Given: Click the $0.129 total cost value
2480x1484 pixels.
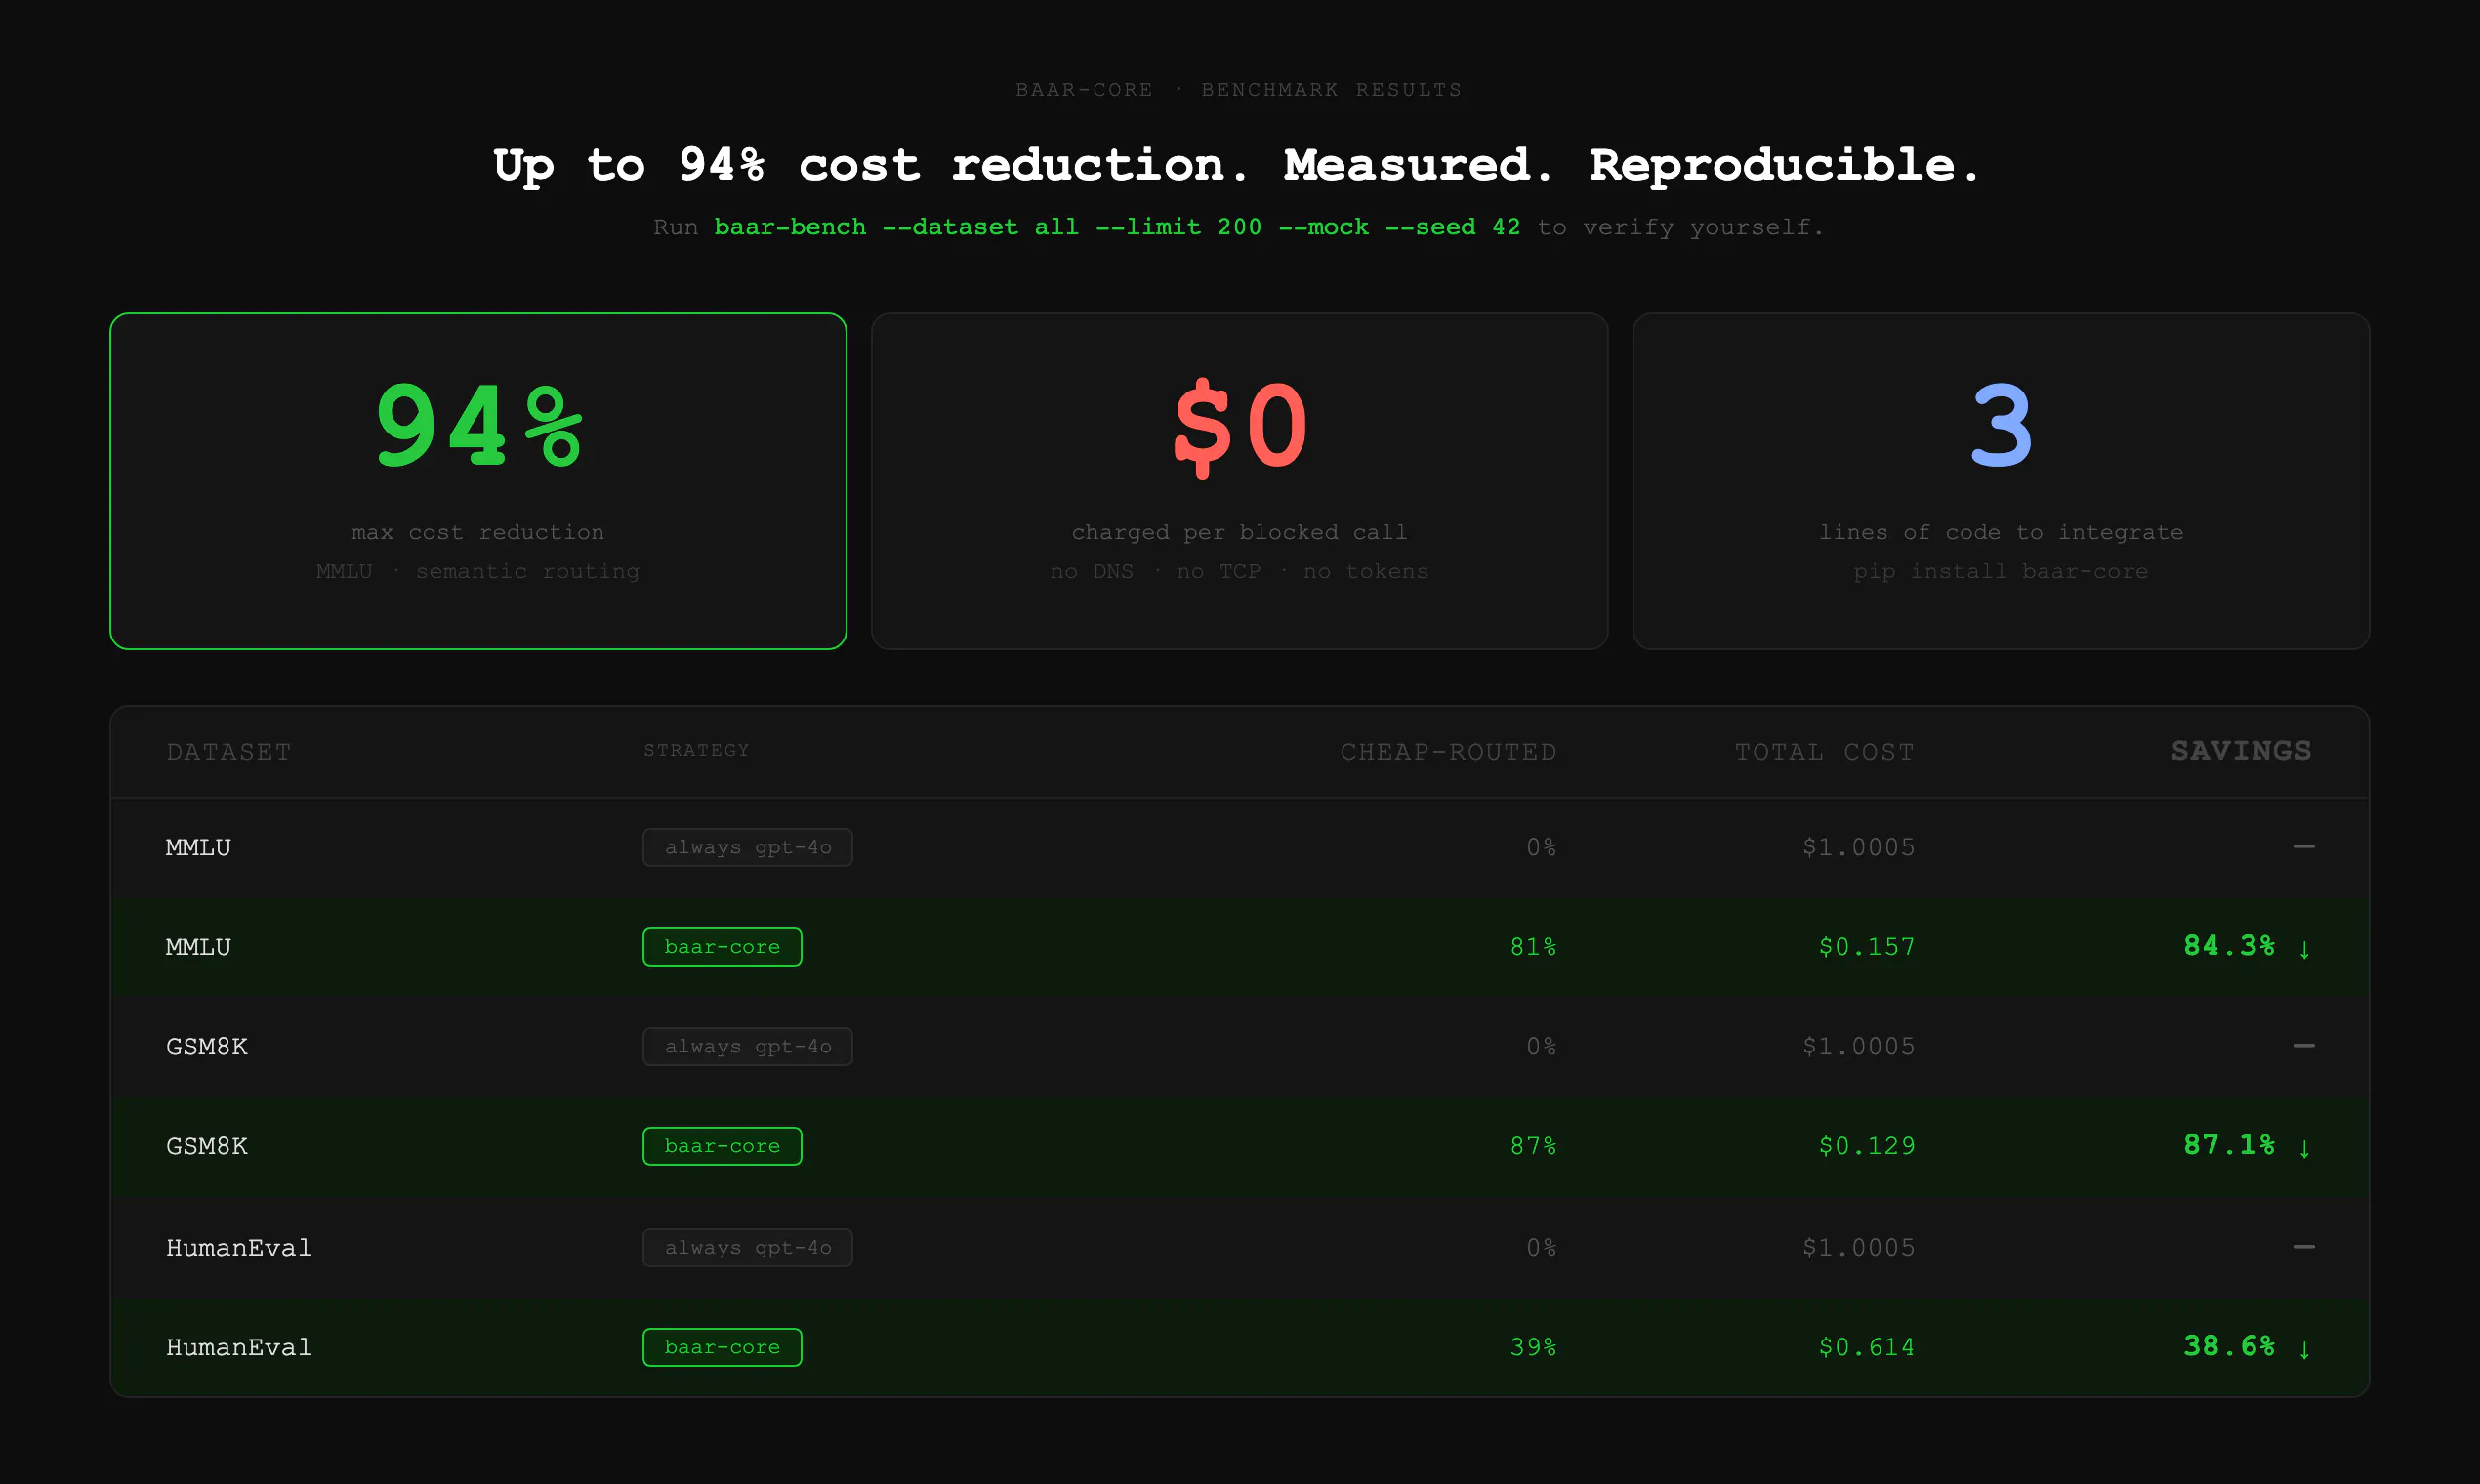Looking at the screenshot, I should coord(1867,1146).
